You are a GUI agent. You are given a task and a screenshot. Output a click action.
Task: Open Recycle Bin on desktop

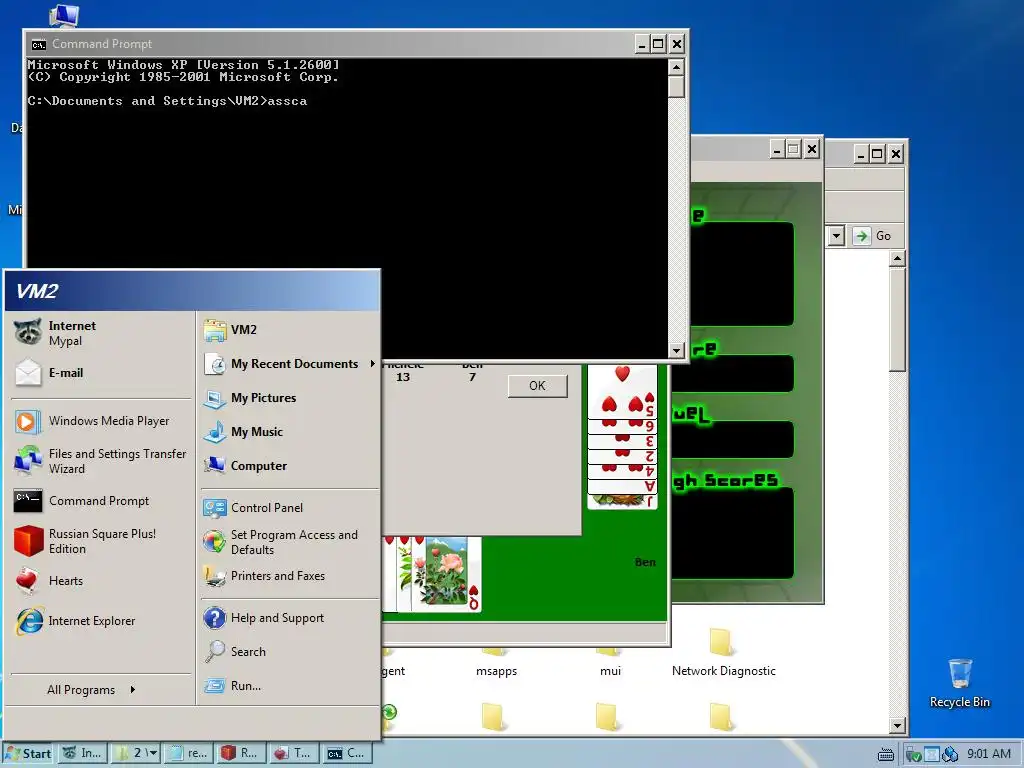959,683
